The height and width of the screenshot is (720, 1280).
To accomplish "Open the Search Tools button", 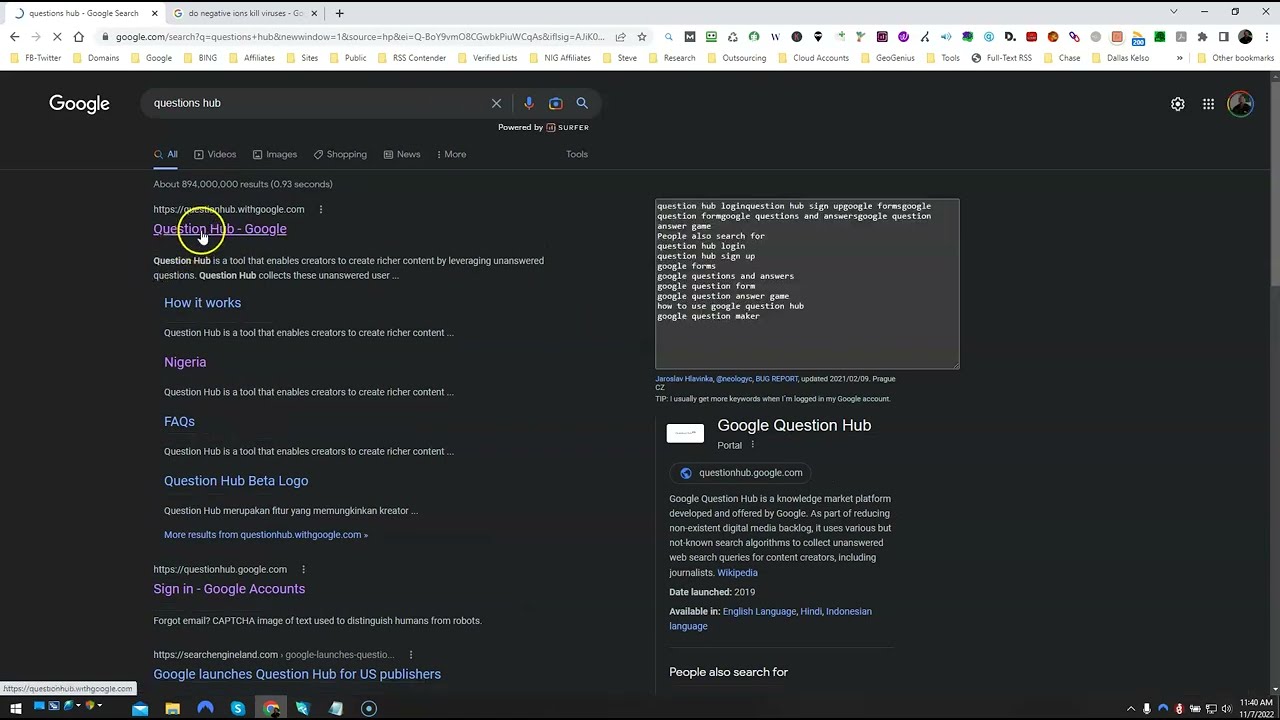I will [x=577, y=154].
